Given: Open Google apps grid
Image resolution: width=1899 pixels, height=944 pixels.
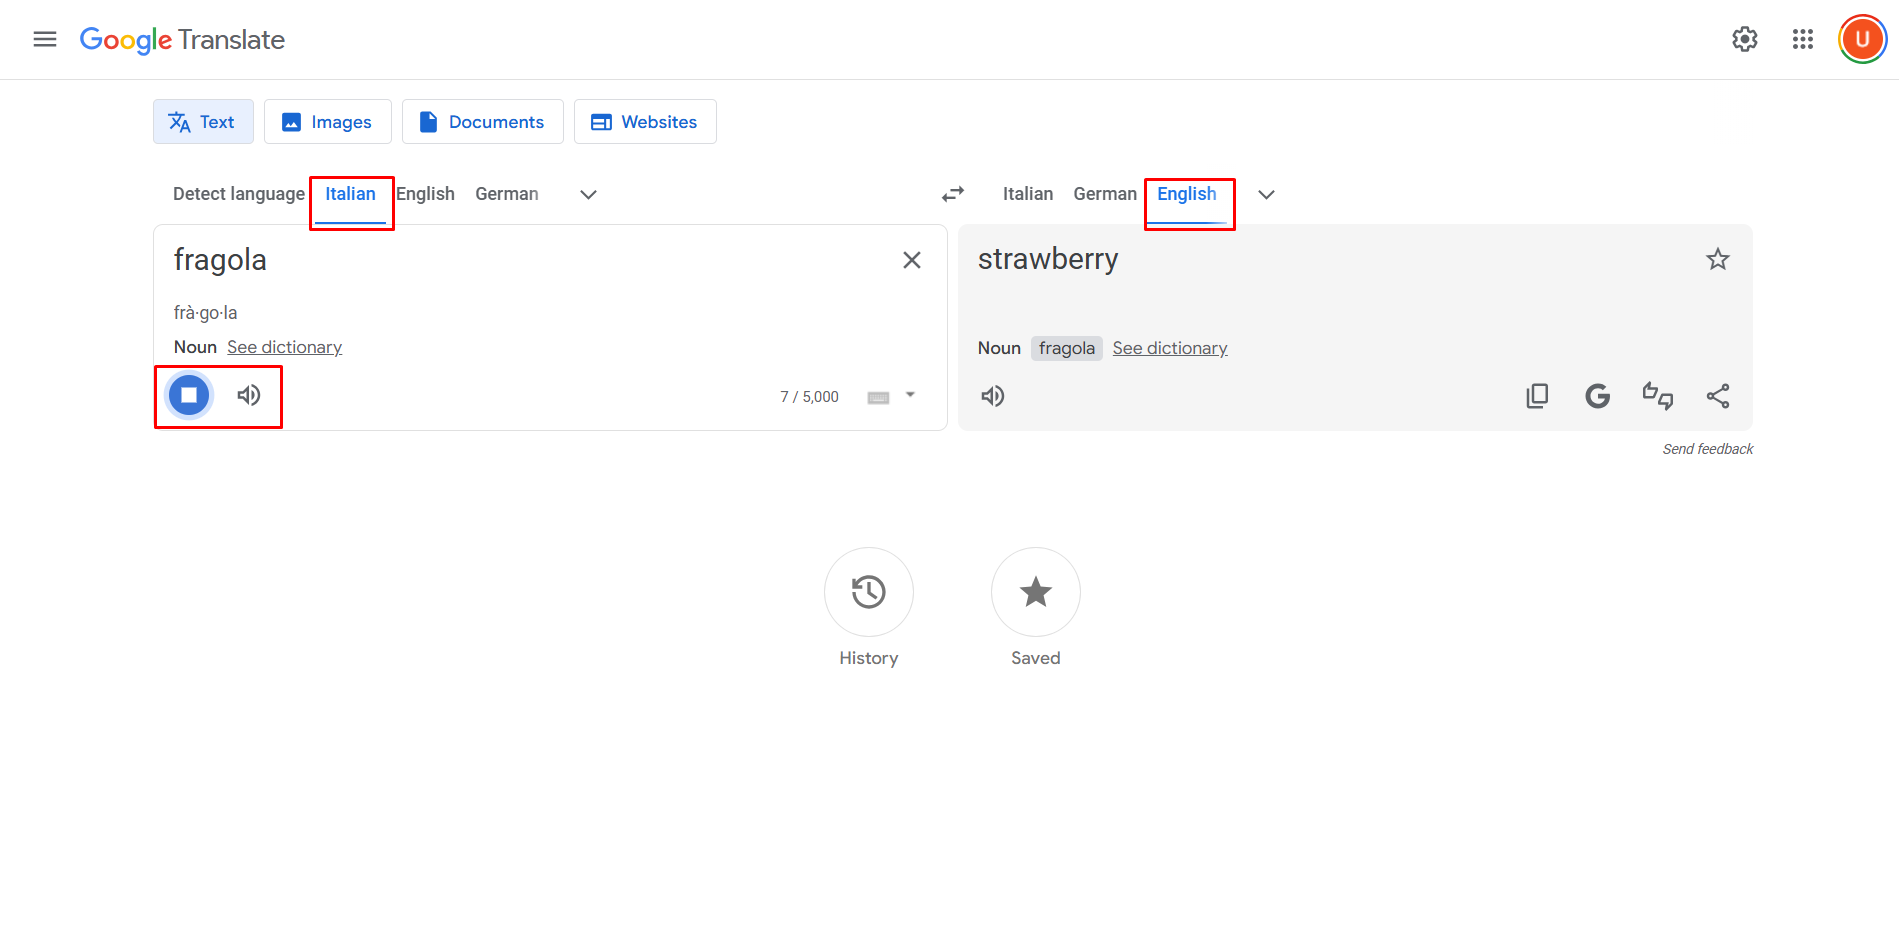Looking at the screenshot, I should [1803, 39].
